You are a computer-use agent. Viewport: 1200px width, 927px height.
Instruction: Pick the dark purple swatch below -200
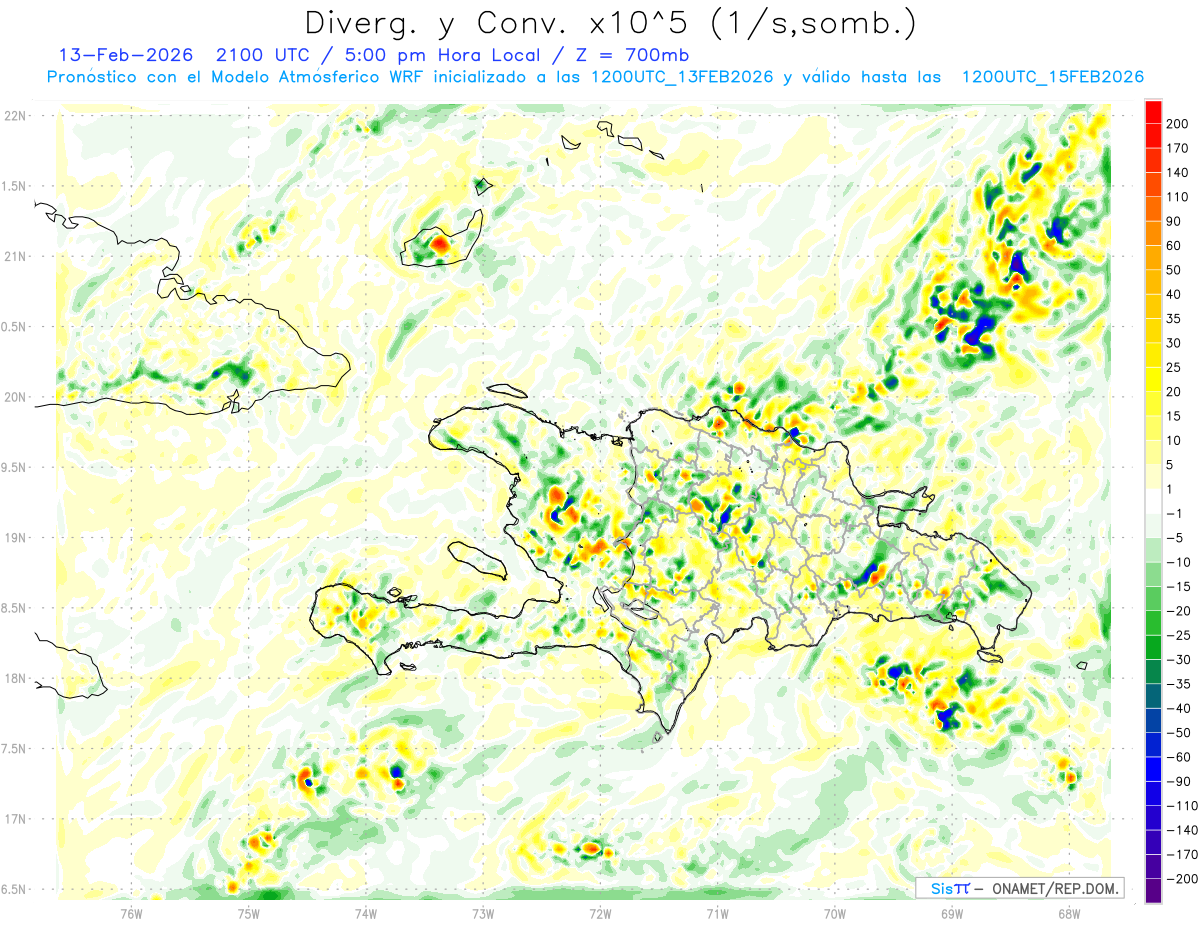tap(1154, 892)
